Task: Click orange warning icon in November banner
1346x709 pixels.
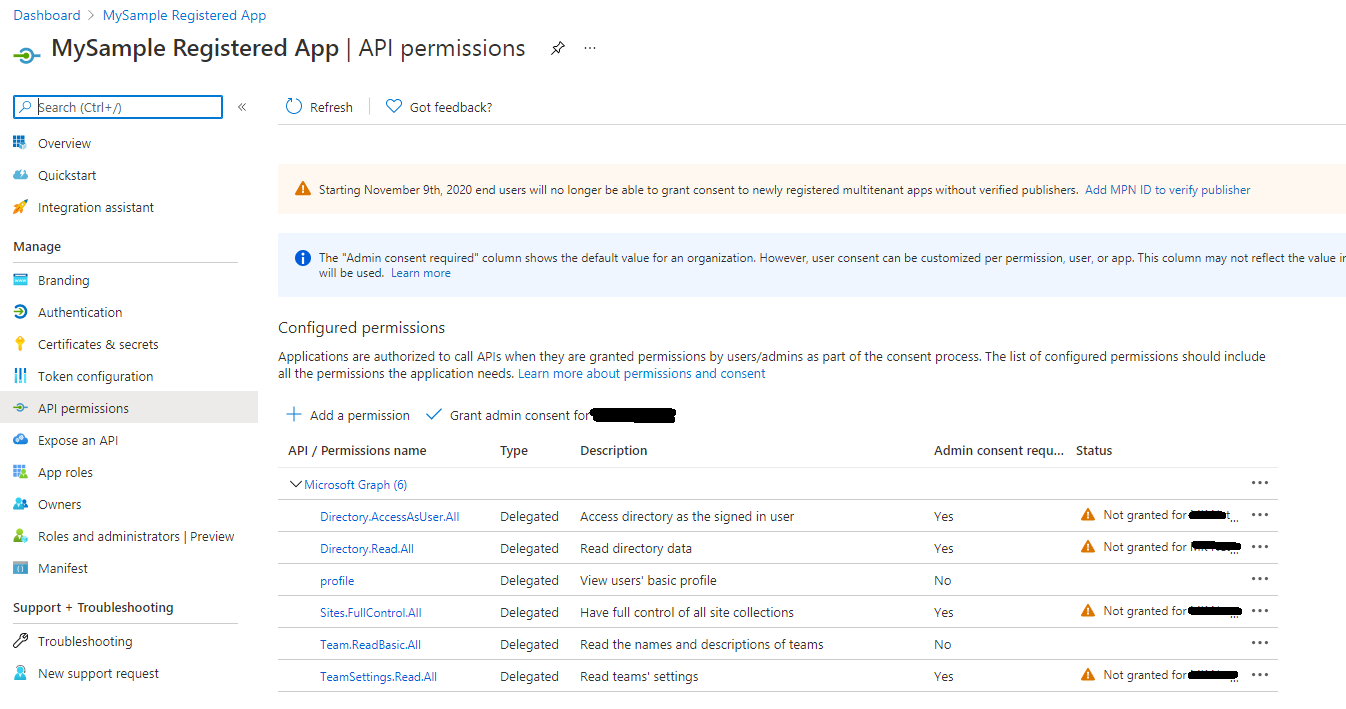Action: [303, 189]
